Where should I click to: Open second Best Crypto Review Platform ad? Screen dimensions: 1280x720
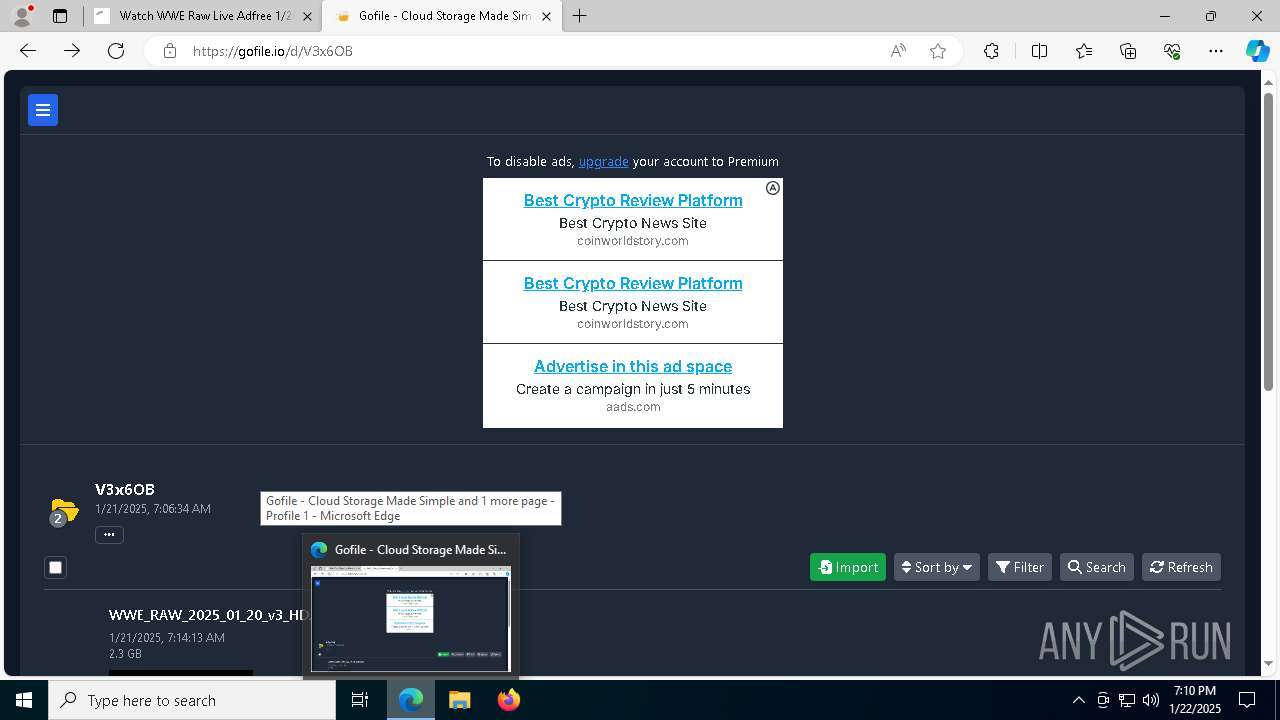[x=633, y=283]
